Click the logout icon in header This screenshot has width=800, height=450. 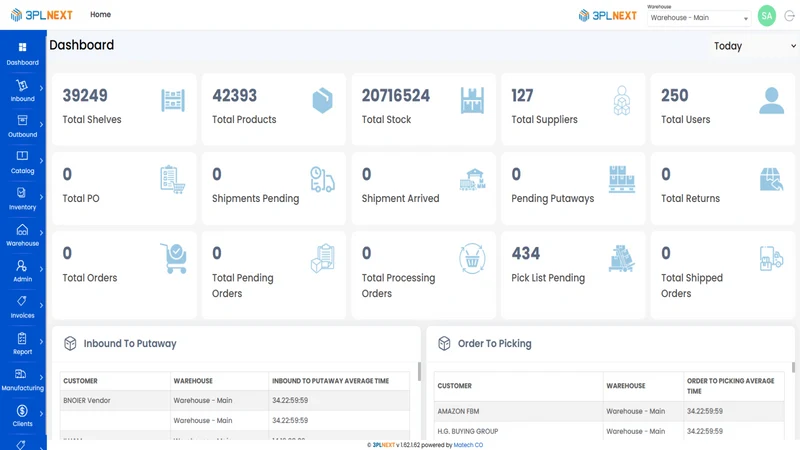click(789, 16)
